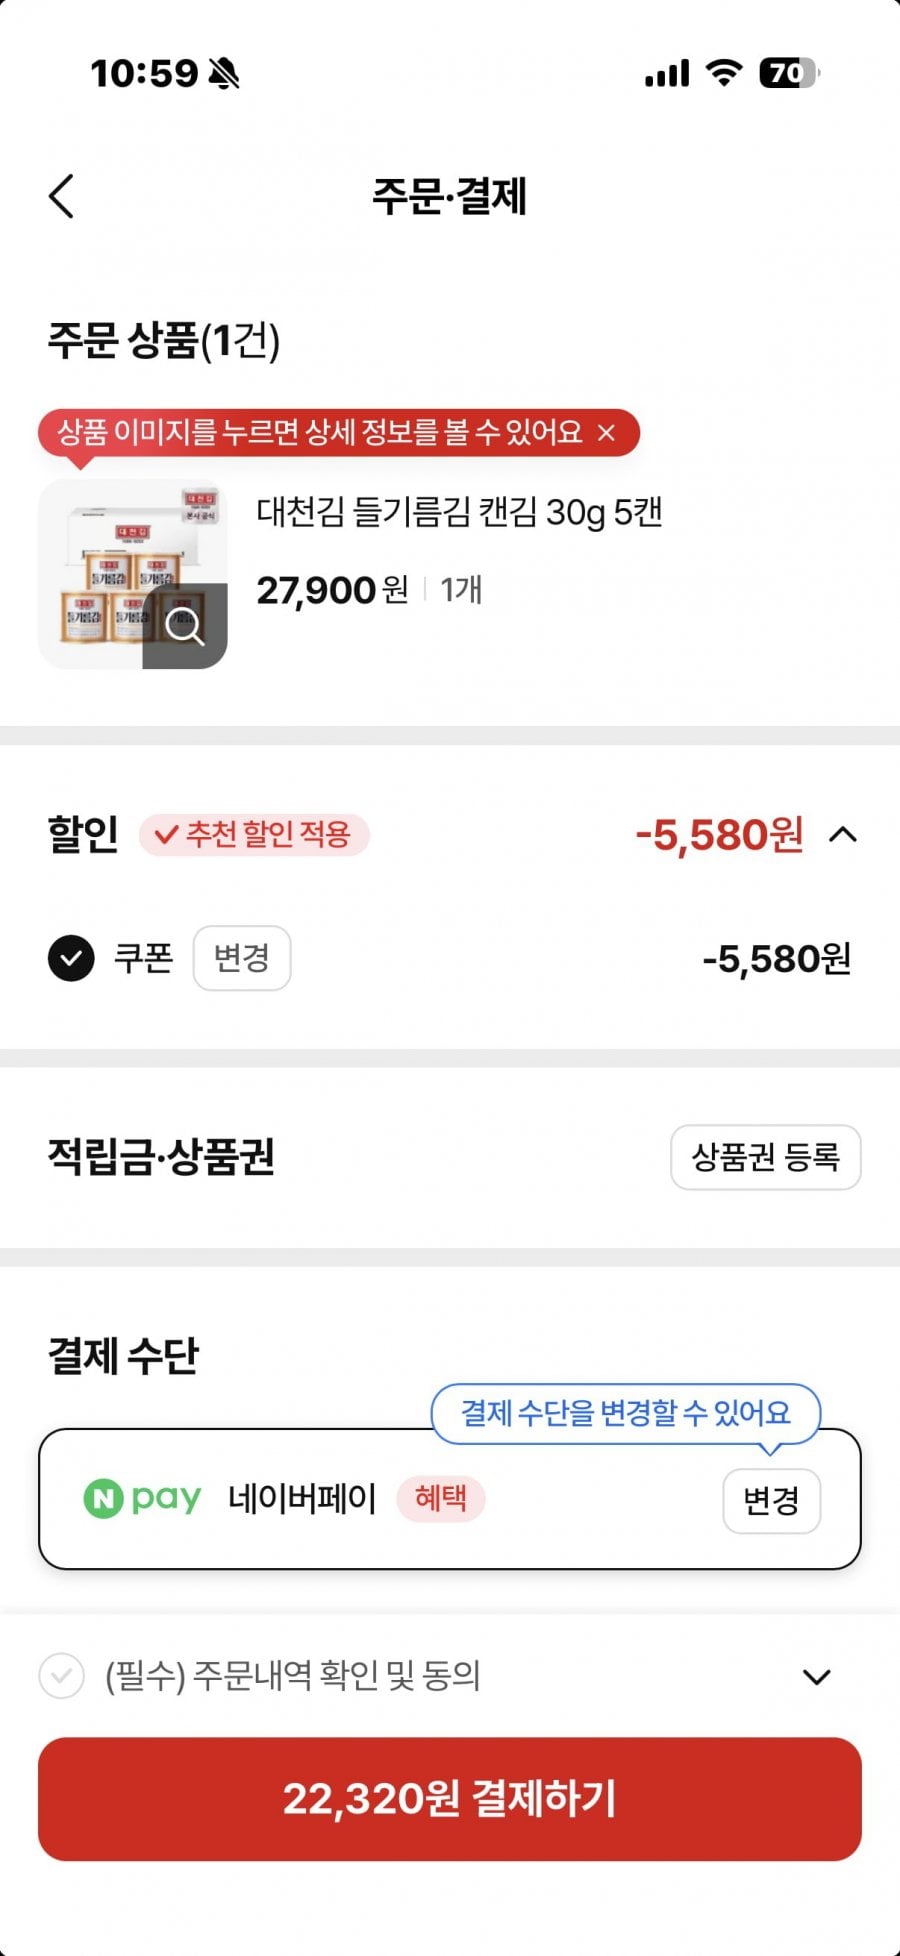Screen dimensions: 900x1956
Task: Tap the magnifier icon on product image
Action: (x=185, y=627)
